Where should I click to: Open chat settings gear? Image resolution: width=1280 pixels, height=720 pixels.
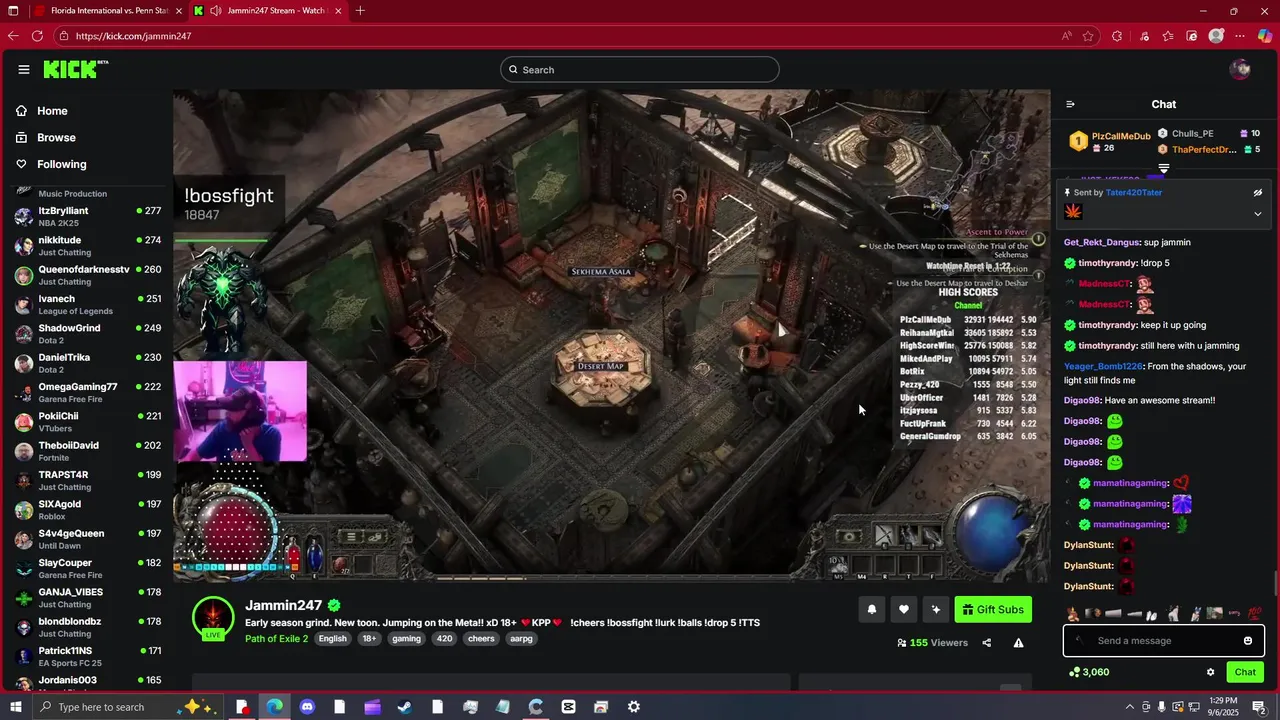[x=1211, y=672]
